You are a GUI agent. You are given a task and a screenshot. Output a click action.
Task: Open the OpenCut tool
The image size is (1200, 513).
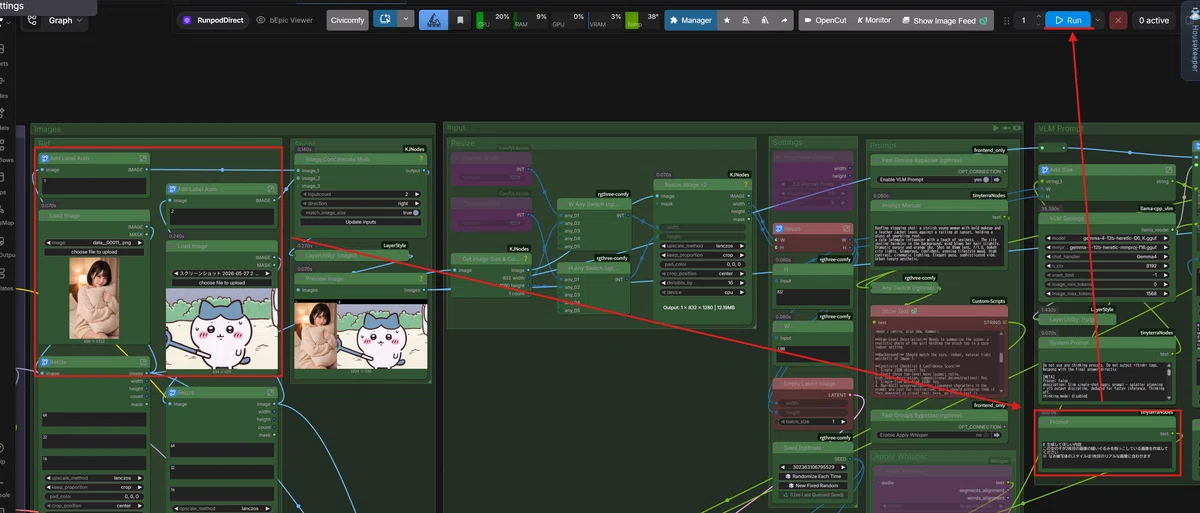click(824, 20)
